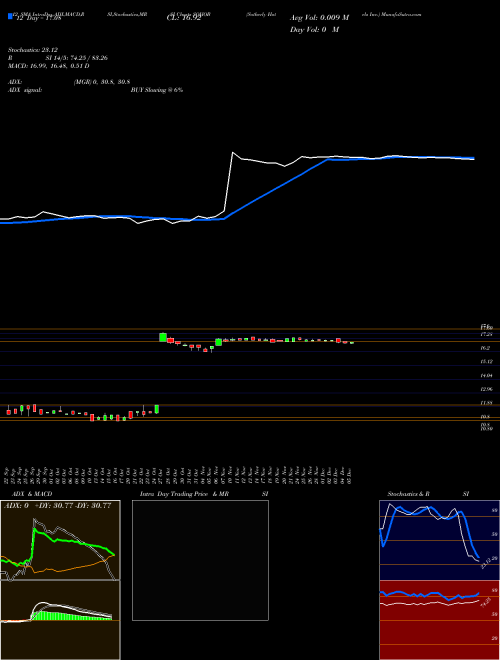Click the '(MGR) 0, 30.8, 30.8' ADX values
Viewport: 500px width, 660px height.
[x=101, y=82]
